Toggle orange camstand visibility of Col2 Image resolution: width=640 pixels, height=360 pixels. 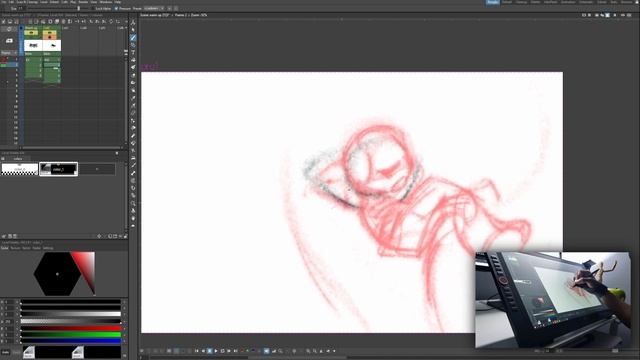49,38
